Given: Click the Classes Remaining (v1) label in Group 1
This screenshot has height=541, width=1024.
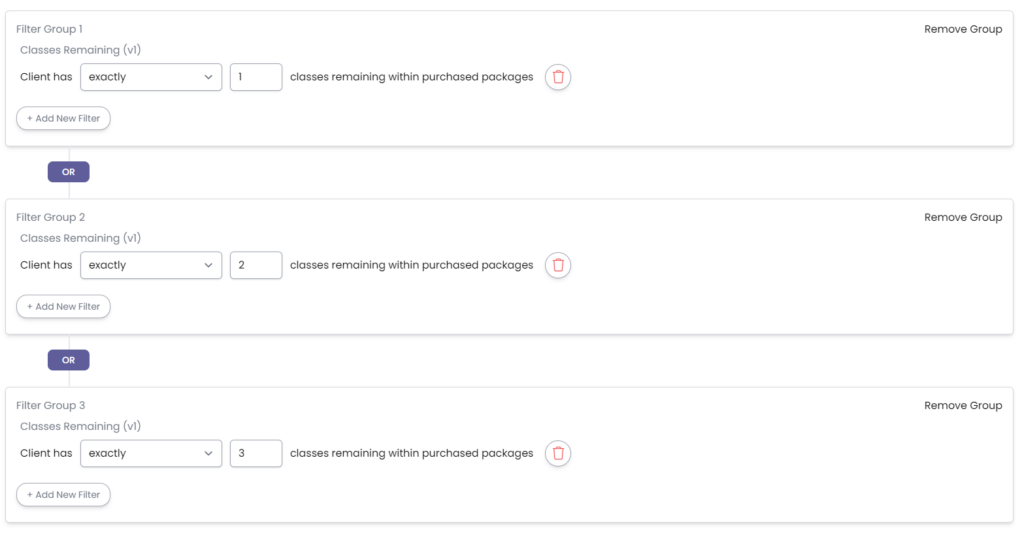Looking at the screenshot, I should click(80, 50).
